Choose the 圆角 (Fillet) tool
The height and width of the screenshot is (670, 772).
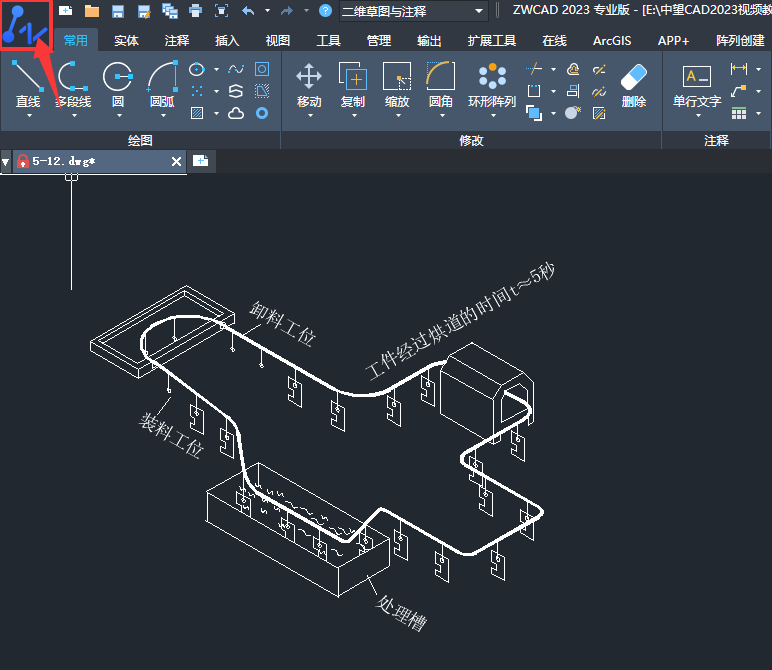(440, 77)
